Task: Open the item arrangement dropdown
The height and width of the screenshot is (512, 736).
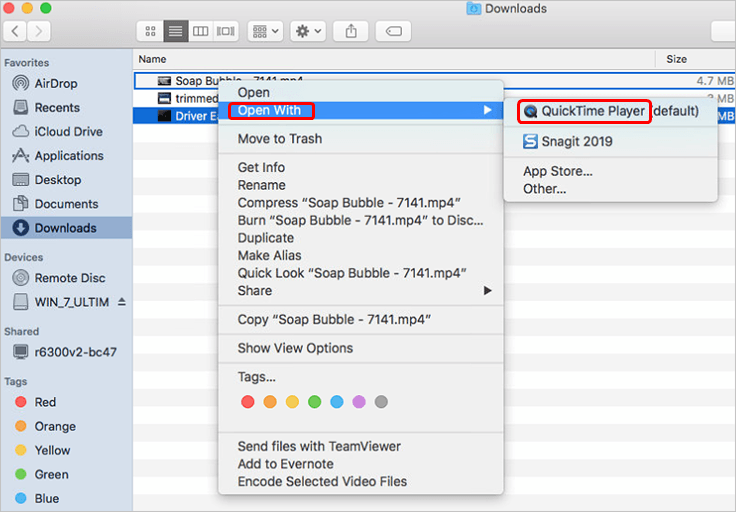Action: click(x=265, y=31)
